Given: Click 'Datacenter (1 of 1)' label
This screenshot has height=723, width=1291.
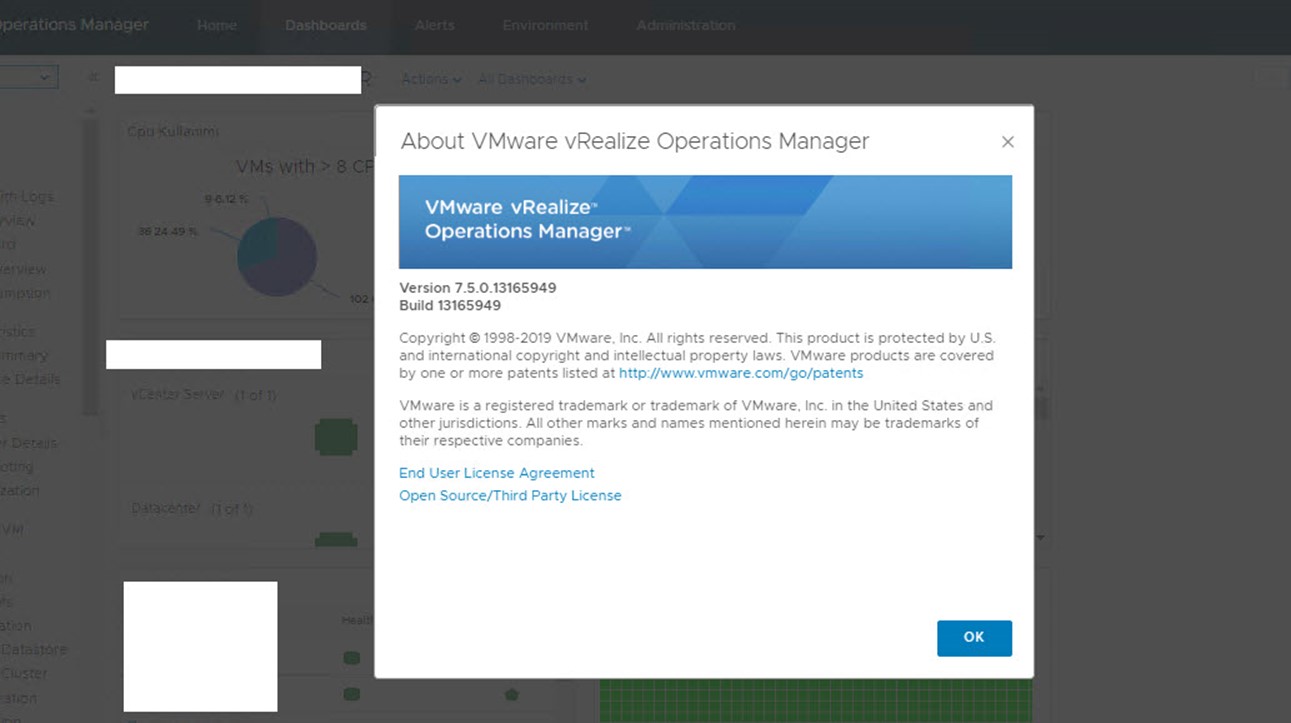Looking at the screenshot, I should (192, 508).
